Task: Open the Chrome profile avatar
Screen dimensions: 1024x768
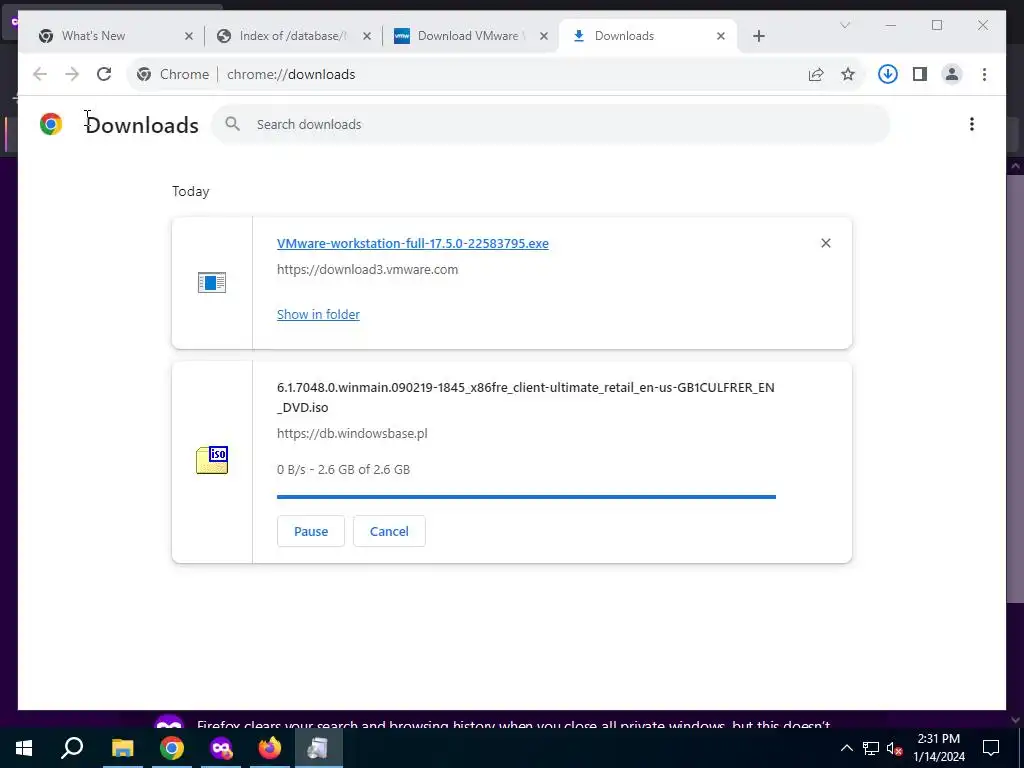Action: click(952, 74)
